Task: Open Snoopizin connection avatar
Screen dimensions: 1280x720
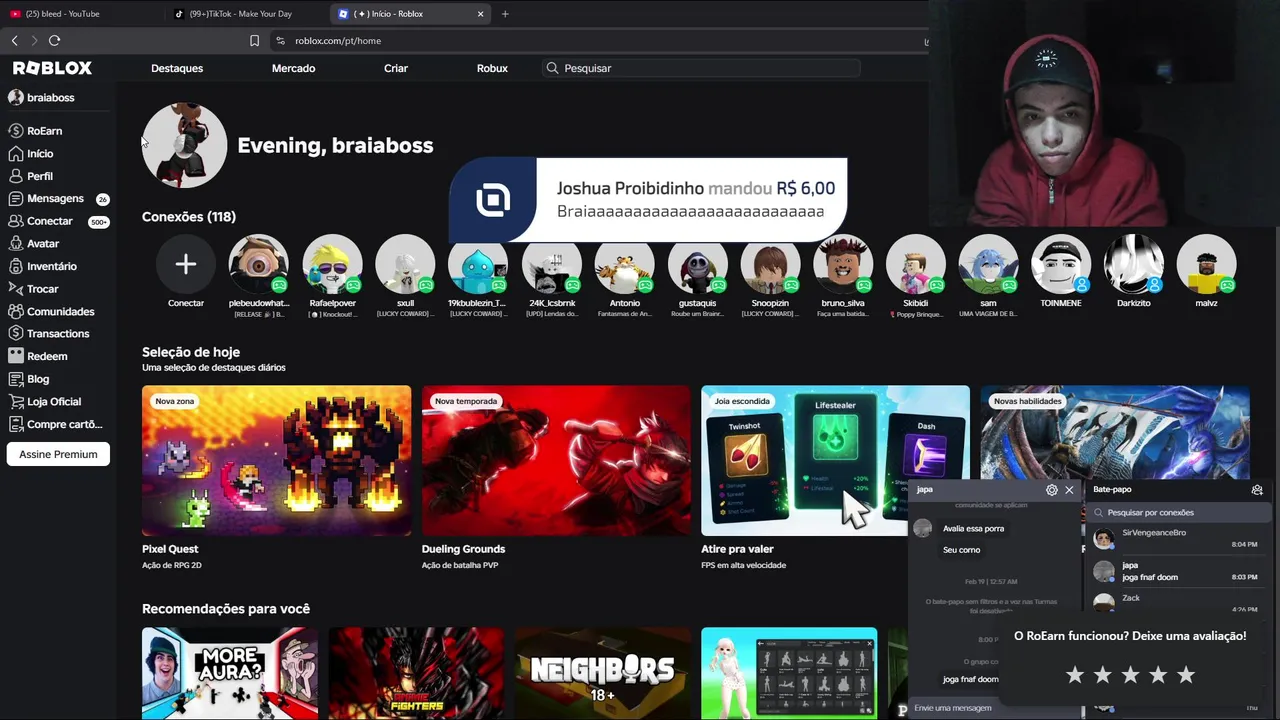Action: (x=770, y=265)
